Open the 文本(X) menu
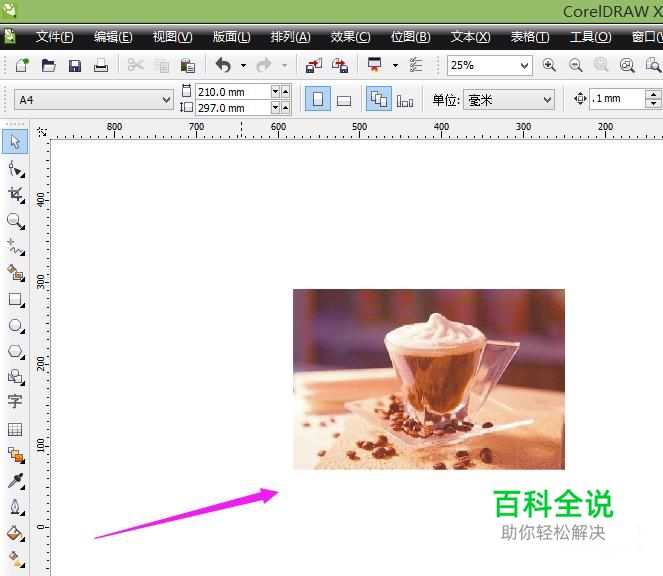 tap(471, 37)
